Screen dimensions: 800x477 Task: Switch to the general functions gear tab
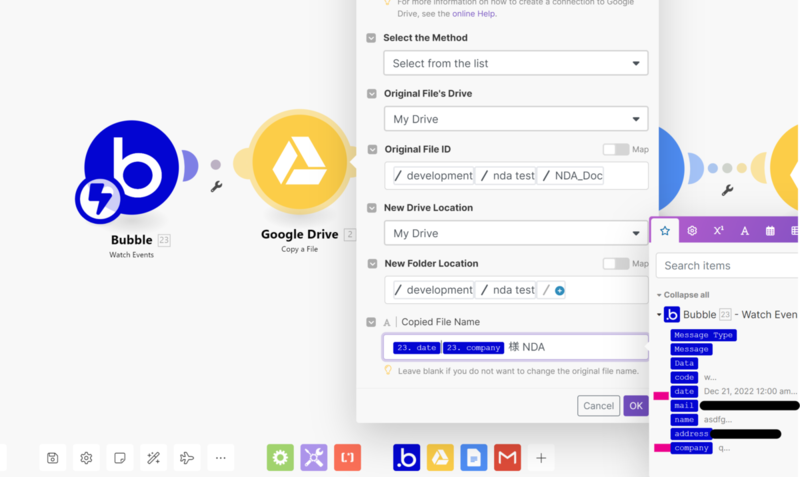pos(692,231)
